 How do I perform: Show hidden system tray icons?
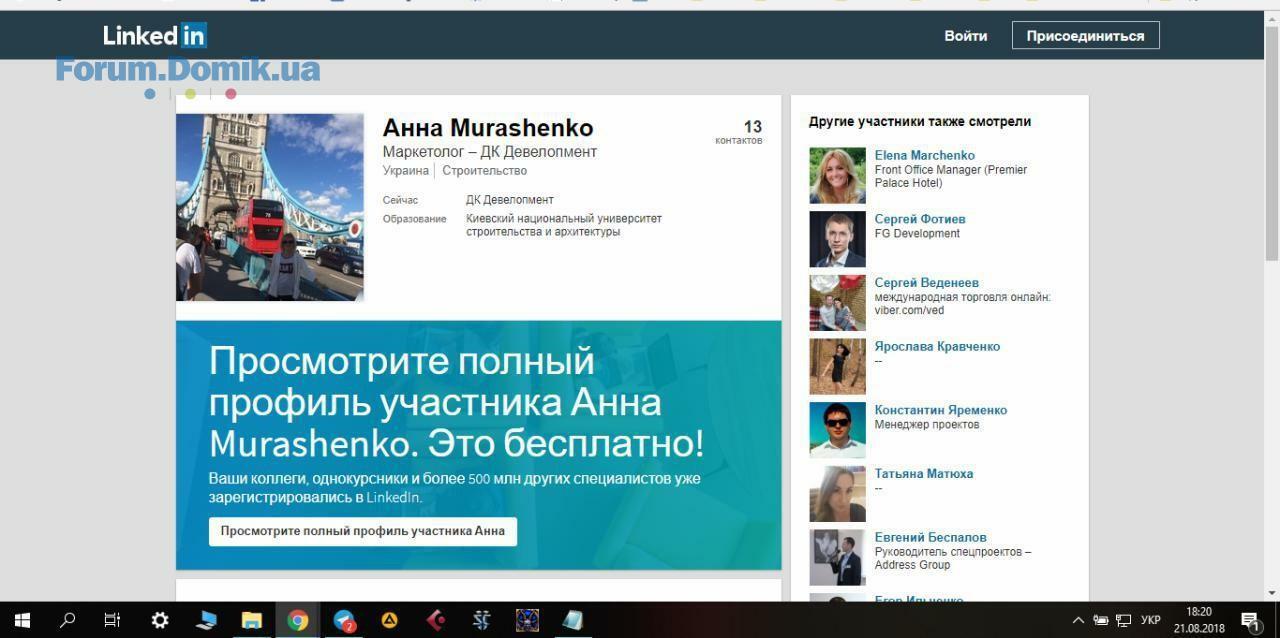click(x=1078, y=620)
